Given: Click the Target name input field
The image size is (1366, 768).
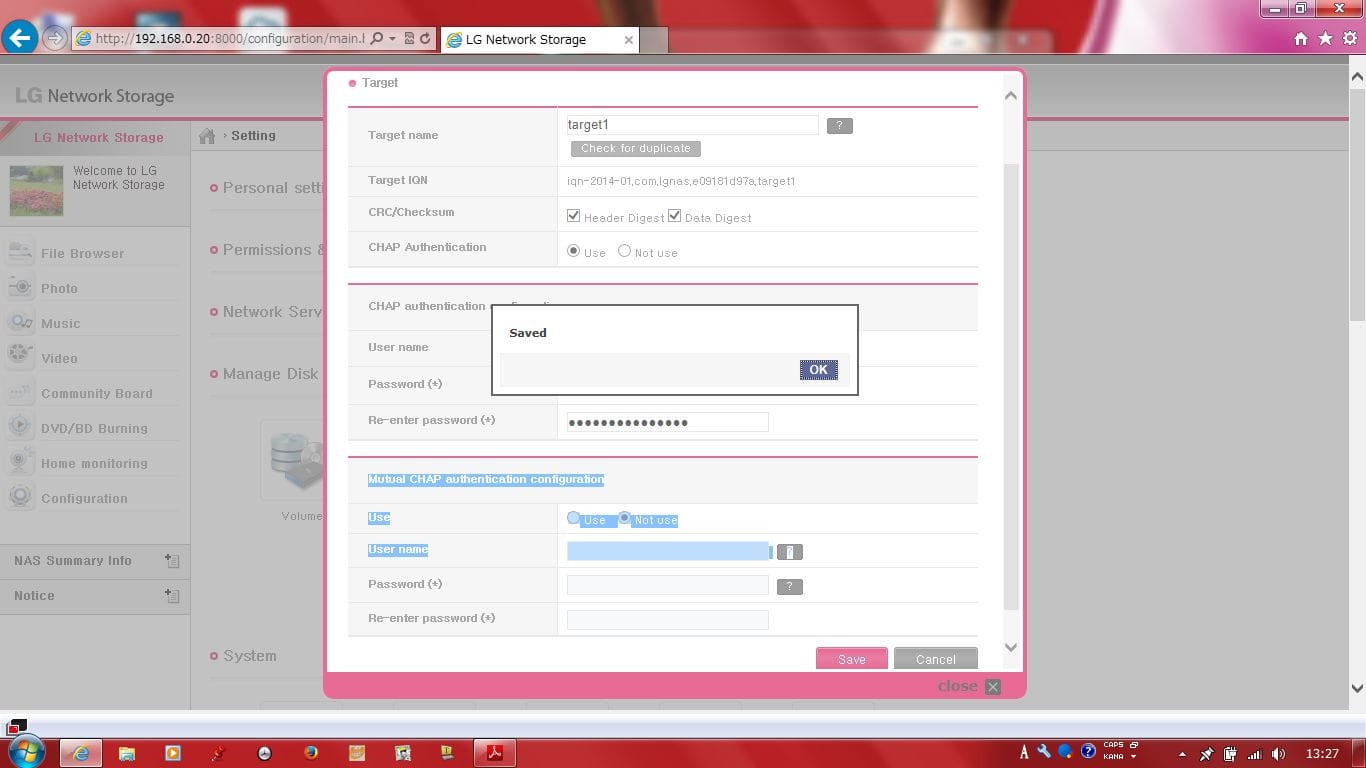Looking at the screenshot, I should (692, 125).
